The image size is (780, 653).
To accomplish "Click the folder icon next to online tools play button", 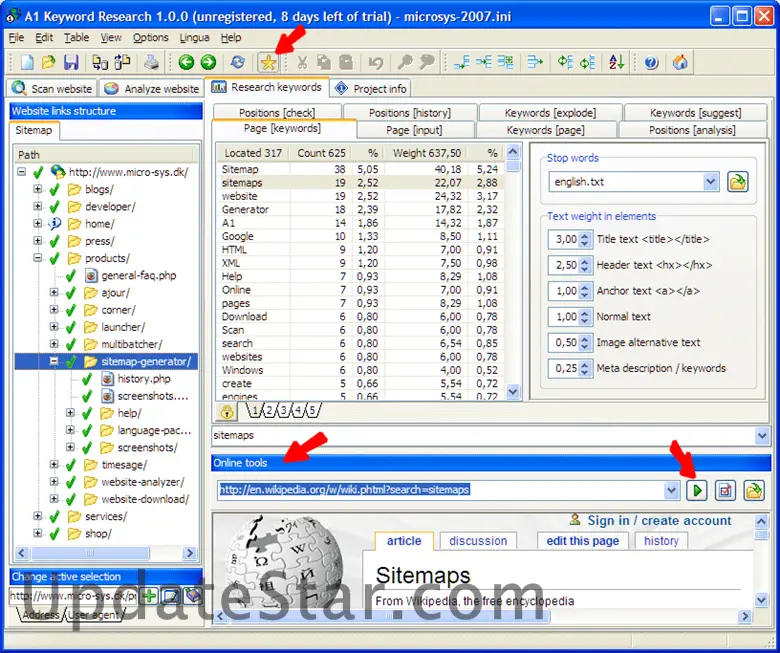I will coord(754,491).
